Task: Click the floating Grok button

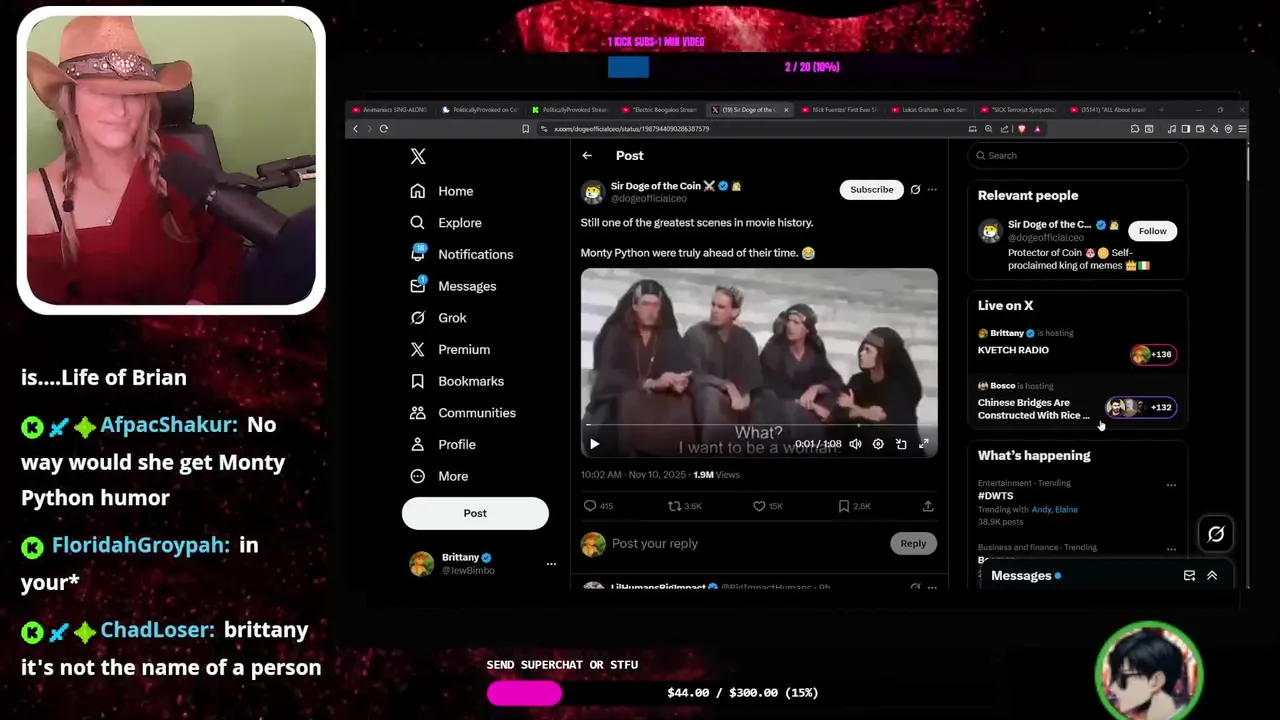Action: pyautogui.click(x=1216, y=534)
